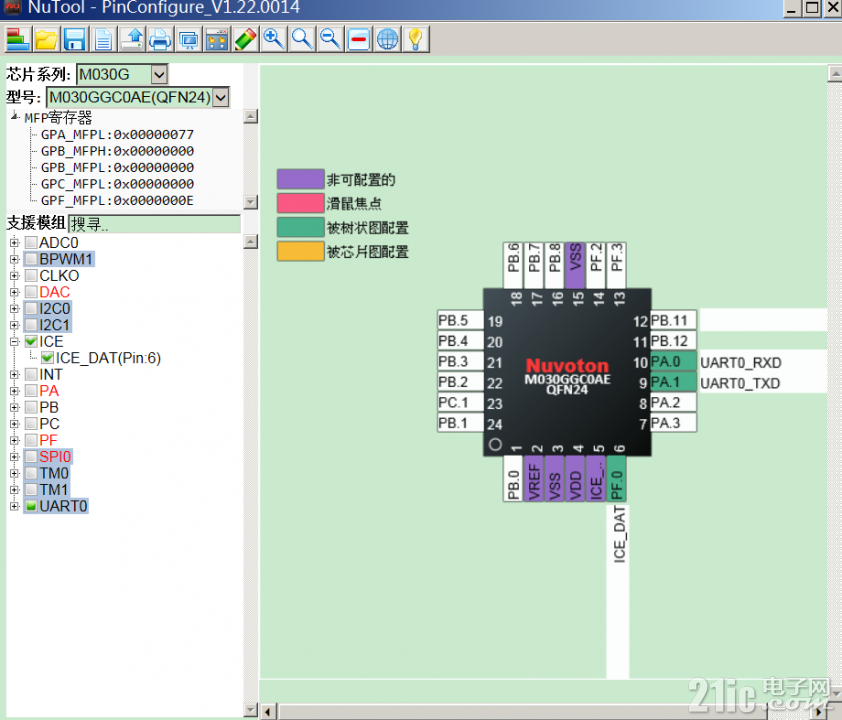Select the GPF_MFPL:0x0000000E register entry
The height and width of the screenshot is (720, 842).
(117, 200)
